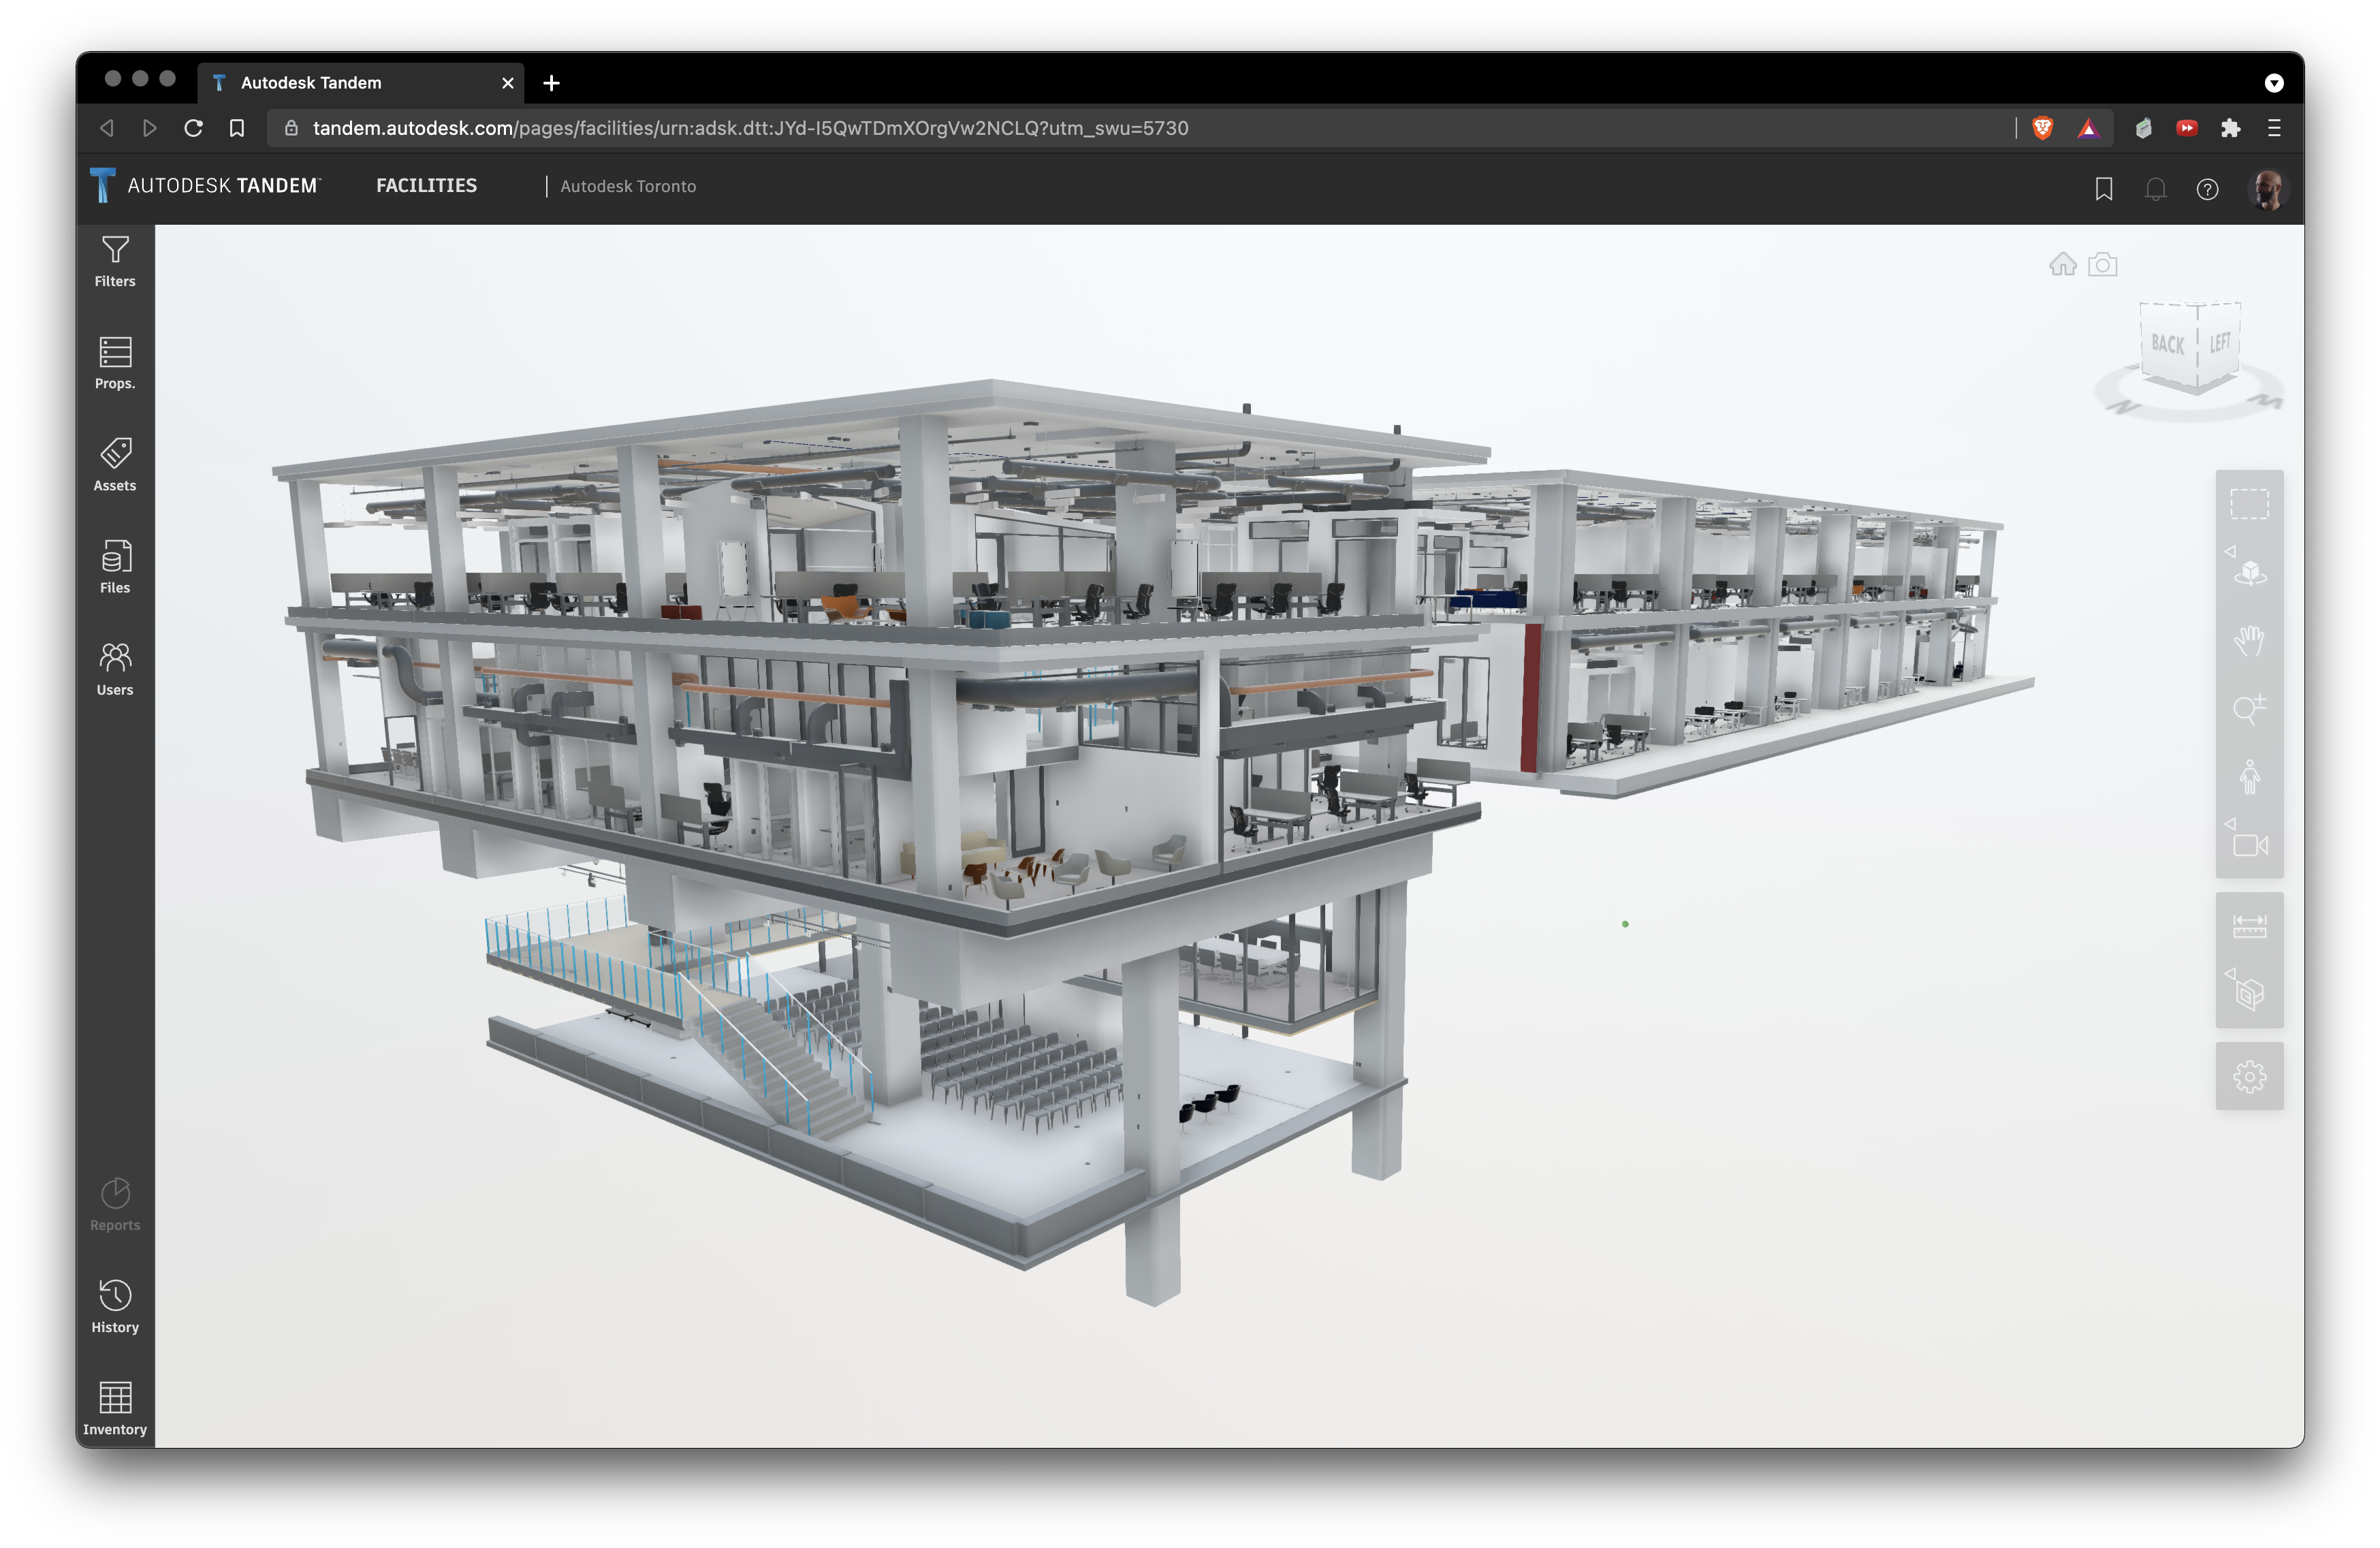This screenshot has height=1548, width=2380.
Task: Expand the Section tool flyout
Action: click(2230, 973)
